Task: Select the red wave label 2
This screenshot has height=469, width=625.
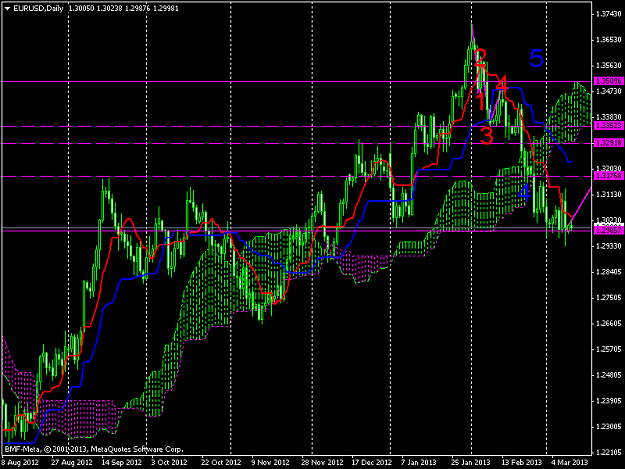Action: pos(480,58)
